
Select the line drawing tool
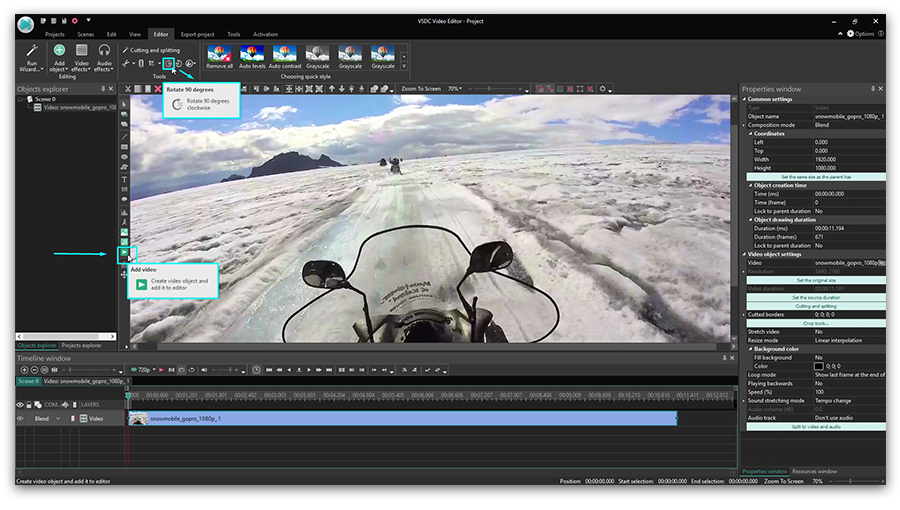tap(124, 137)
